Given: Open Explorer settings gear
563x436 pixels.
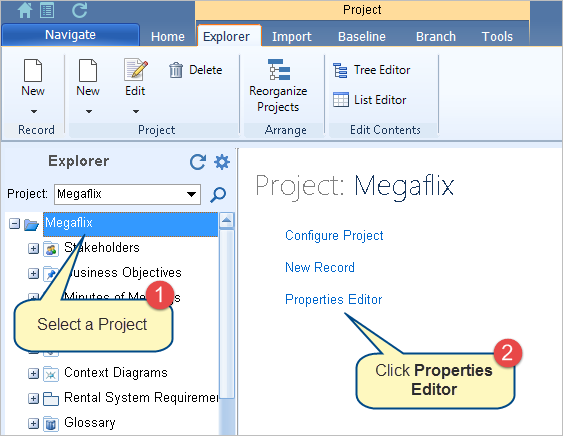Looking at the screenshot, I should (222, 162).
